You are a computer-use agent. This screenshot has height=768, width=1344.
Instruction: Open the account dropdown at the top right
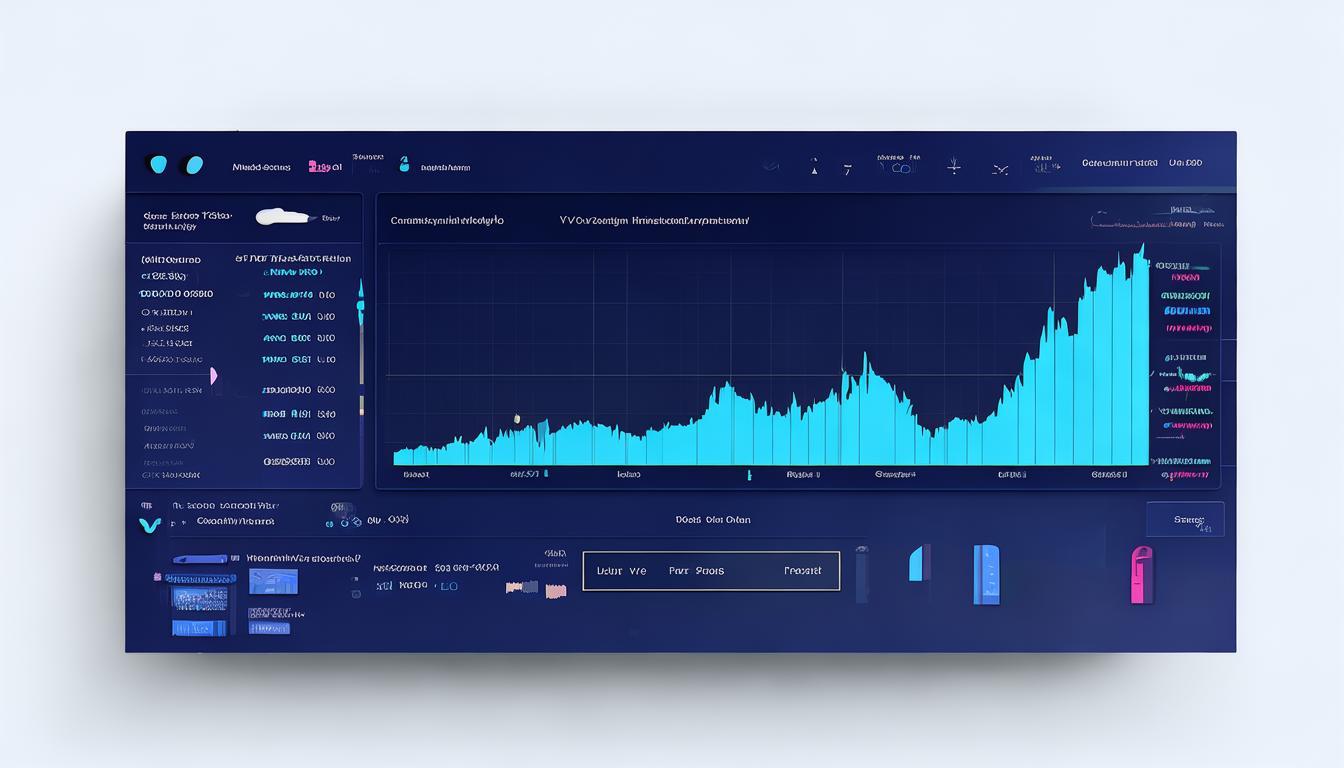(x=1186, y=162)
